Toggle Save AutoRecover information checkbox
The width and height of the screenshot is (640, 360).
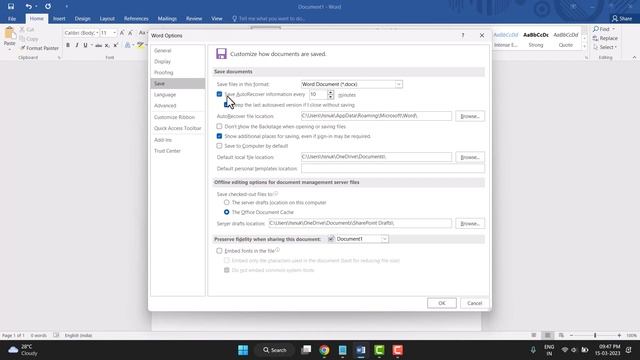coord(219,94)
